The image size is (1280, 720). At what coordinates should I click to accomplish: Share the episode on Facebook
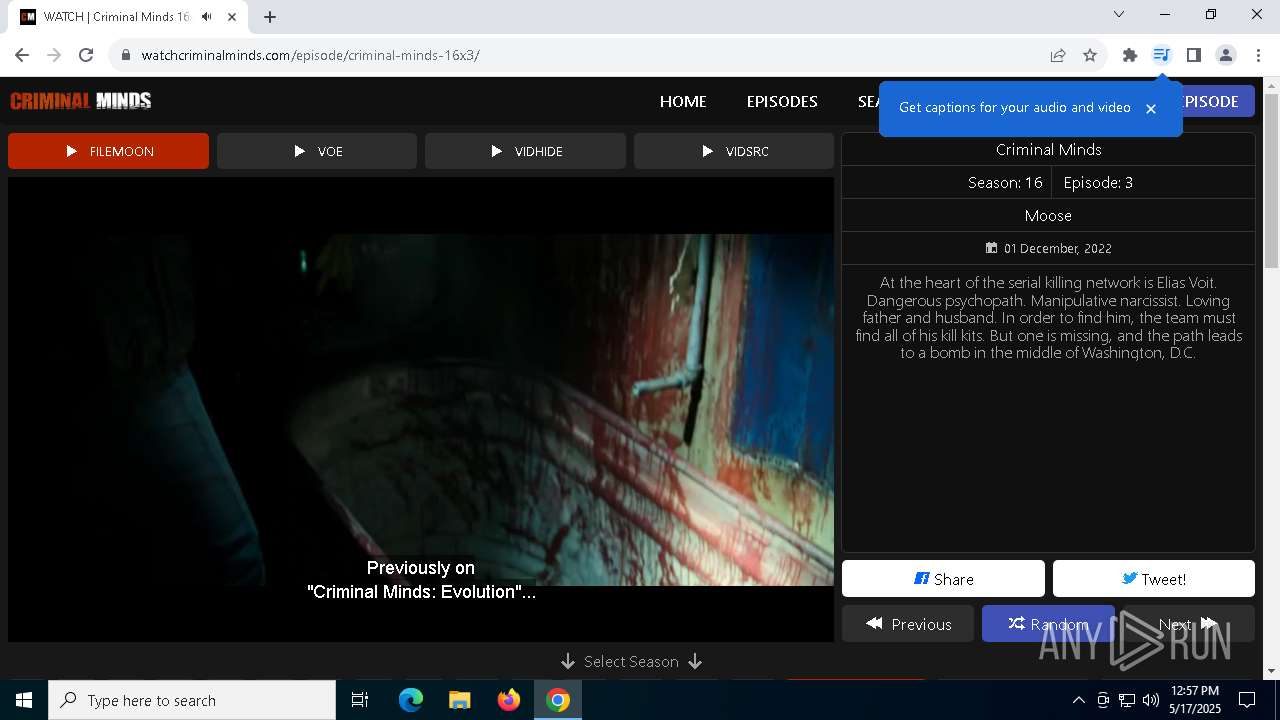943,579
